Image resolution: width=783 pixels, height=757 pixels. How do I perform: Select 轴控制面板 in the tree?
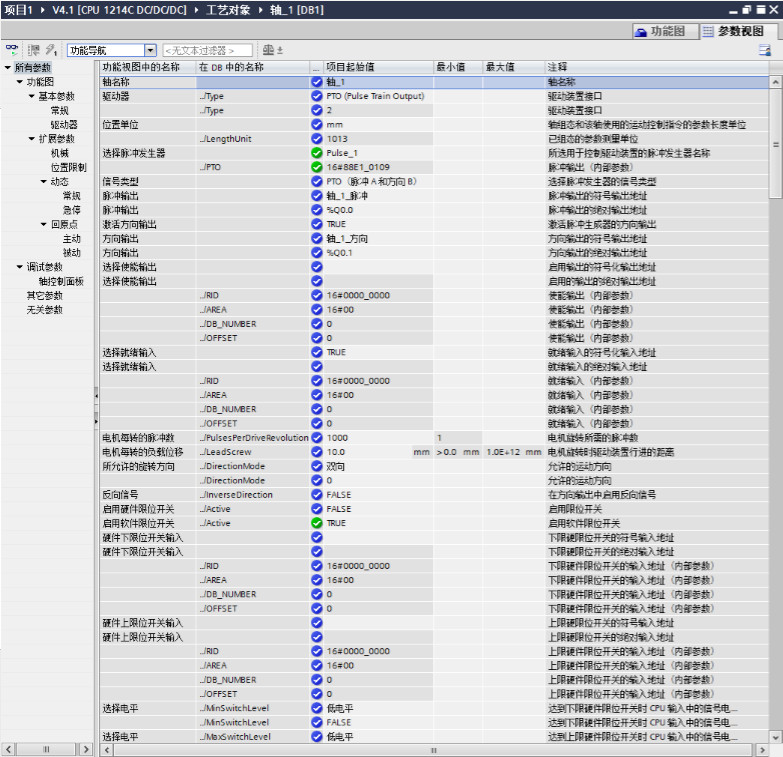tap(61, 281)
